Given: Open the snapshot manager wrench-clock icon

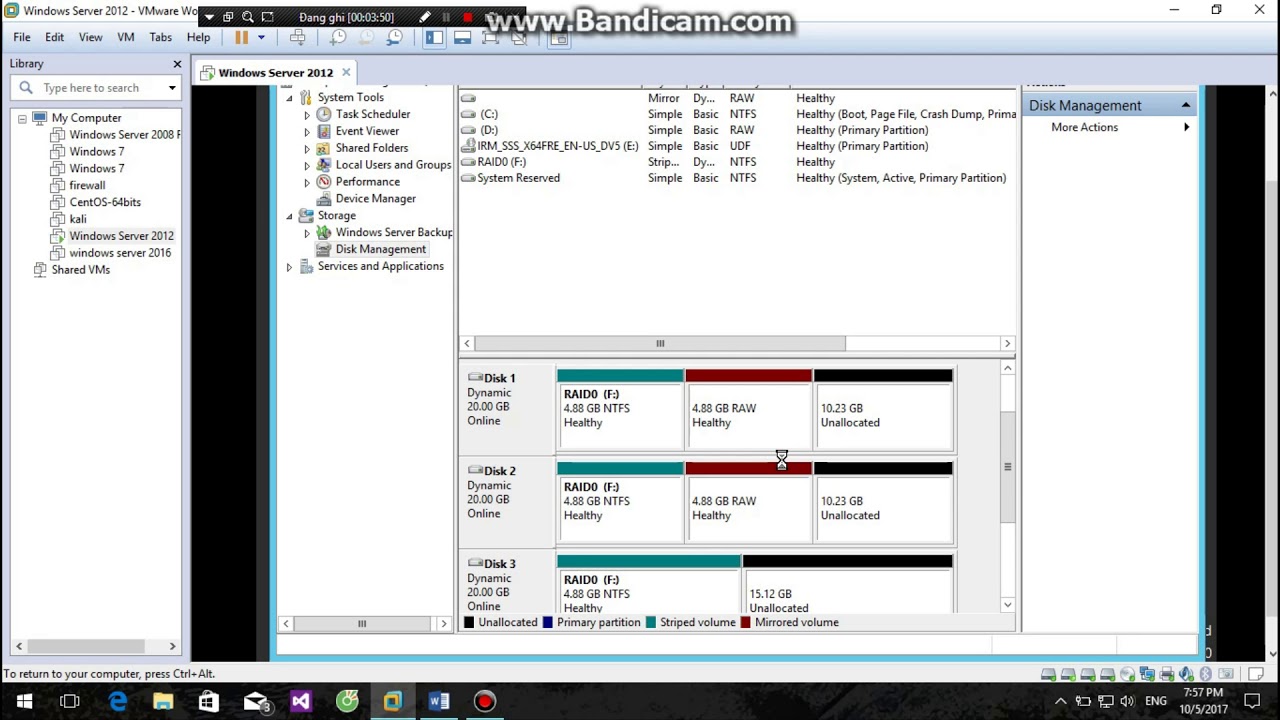Looking at the screenshot, I should (x=395, y=37).
